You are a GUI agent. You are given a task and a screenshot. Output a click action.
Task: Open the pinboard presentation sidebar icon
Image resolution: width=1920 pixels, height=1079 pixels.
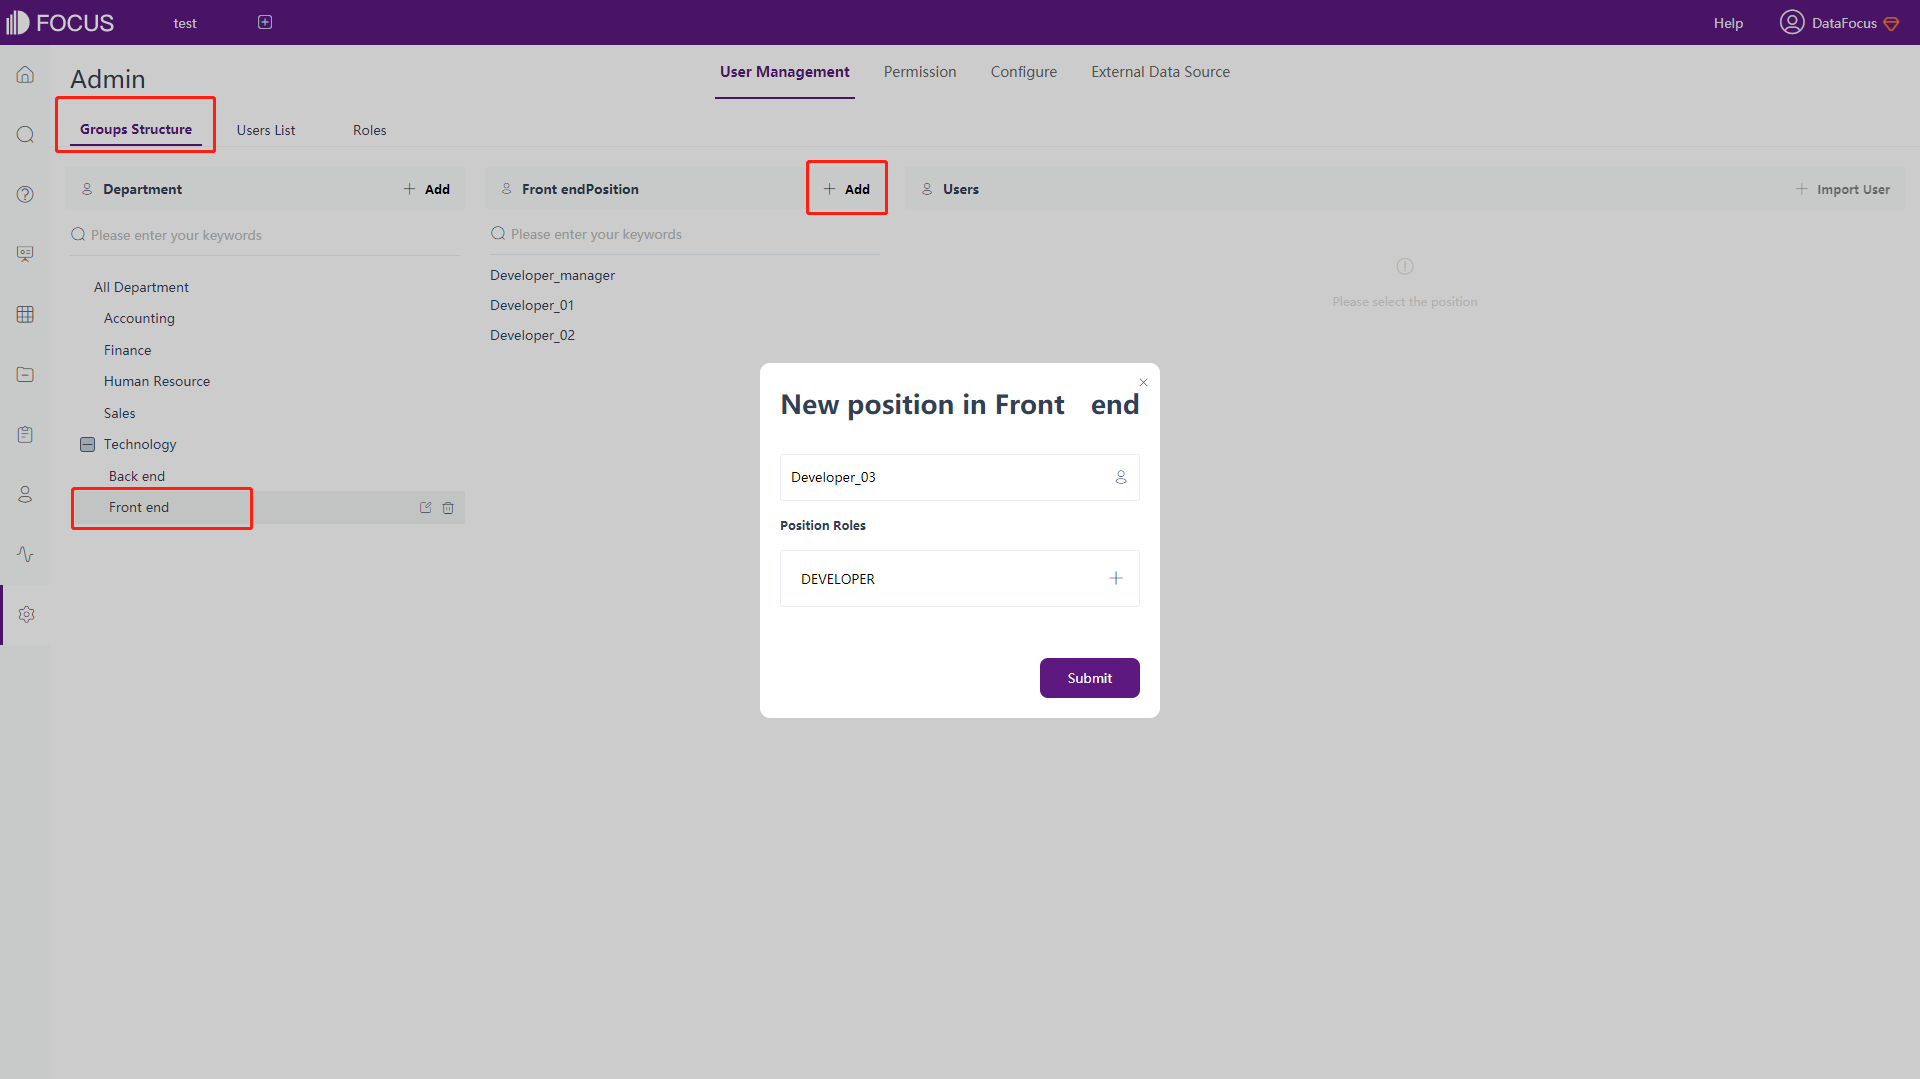pyautogui.click(x=25, y=254)
